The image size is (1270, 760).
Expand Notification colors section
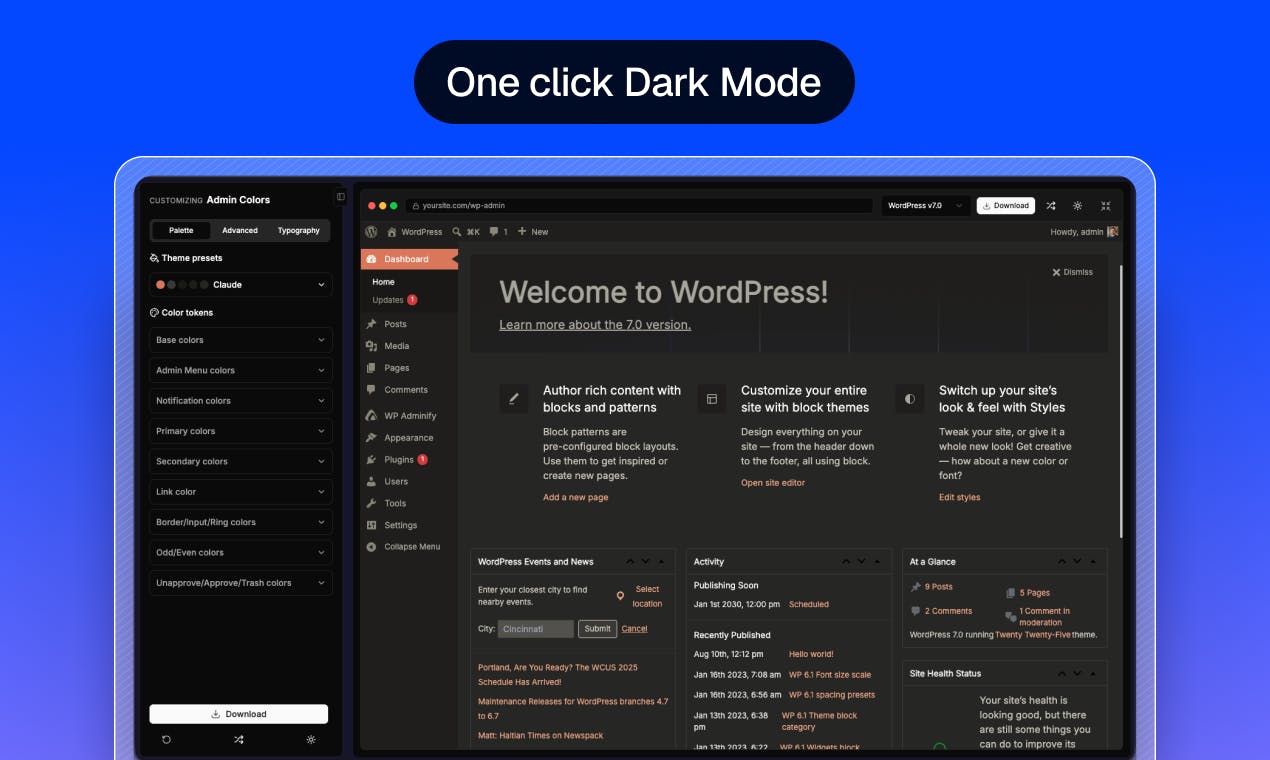point(241,400)
